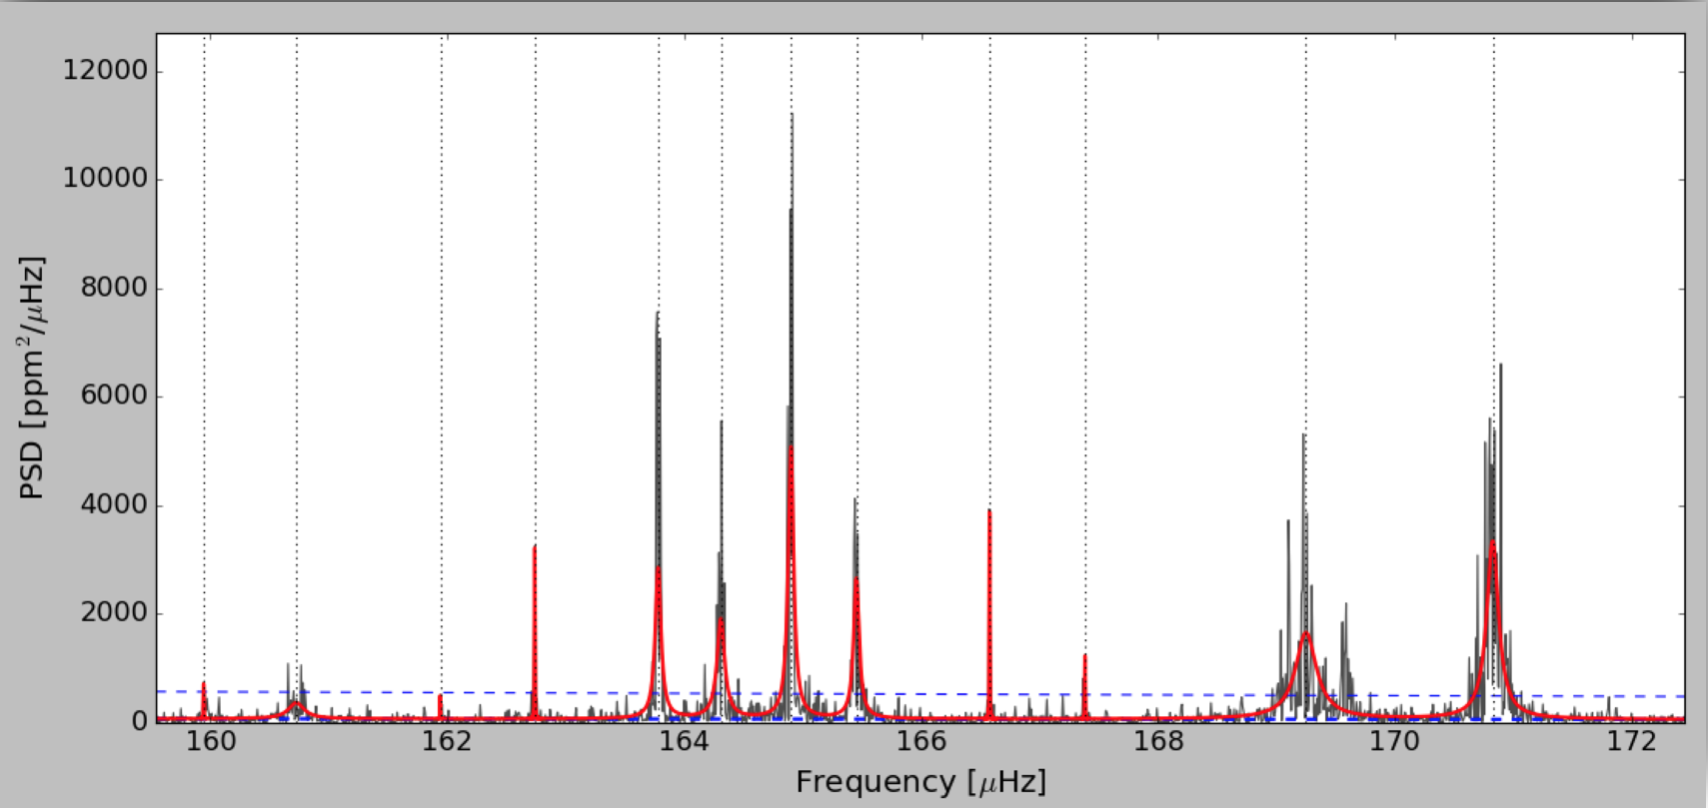Select the y-axis tick label "6000"
The width and height of the screenshot is (1708, 808).
pyautogui.click(x=113, y=396)
